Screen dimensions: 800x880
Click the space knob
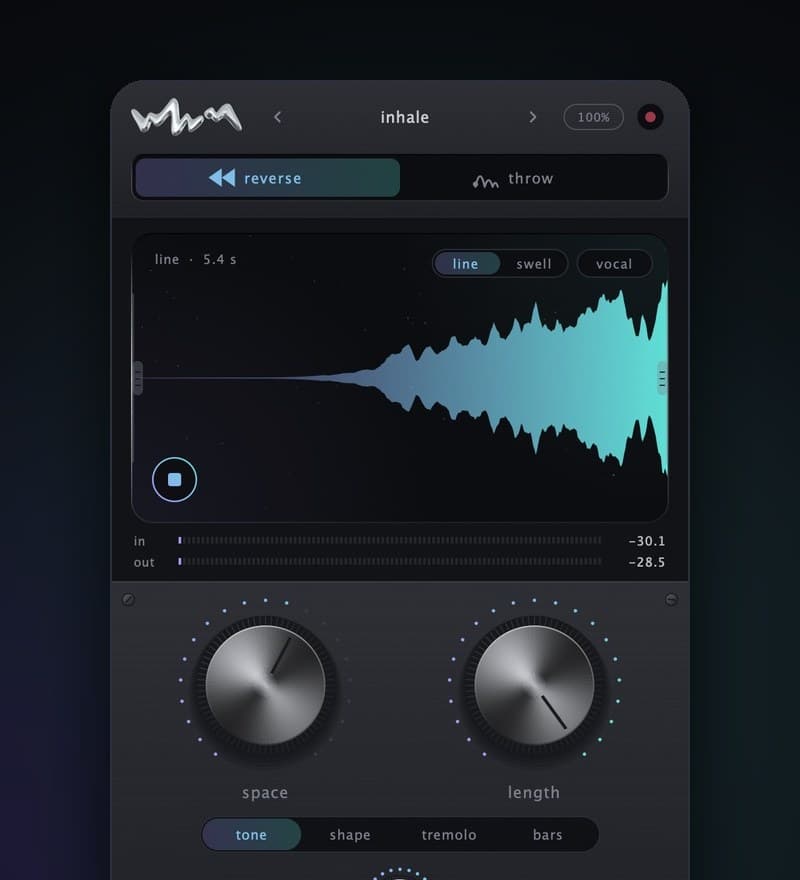pos(266,685)
